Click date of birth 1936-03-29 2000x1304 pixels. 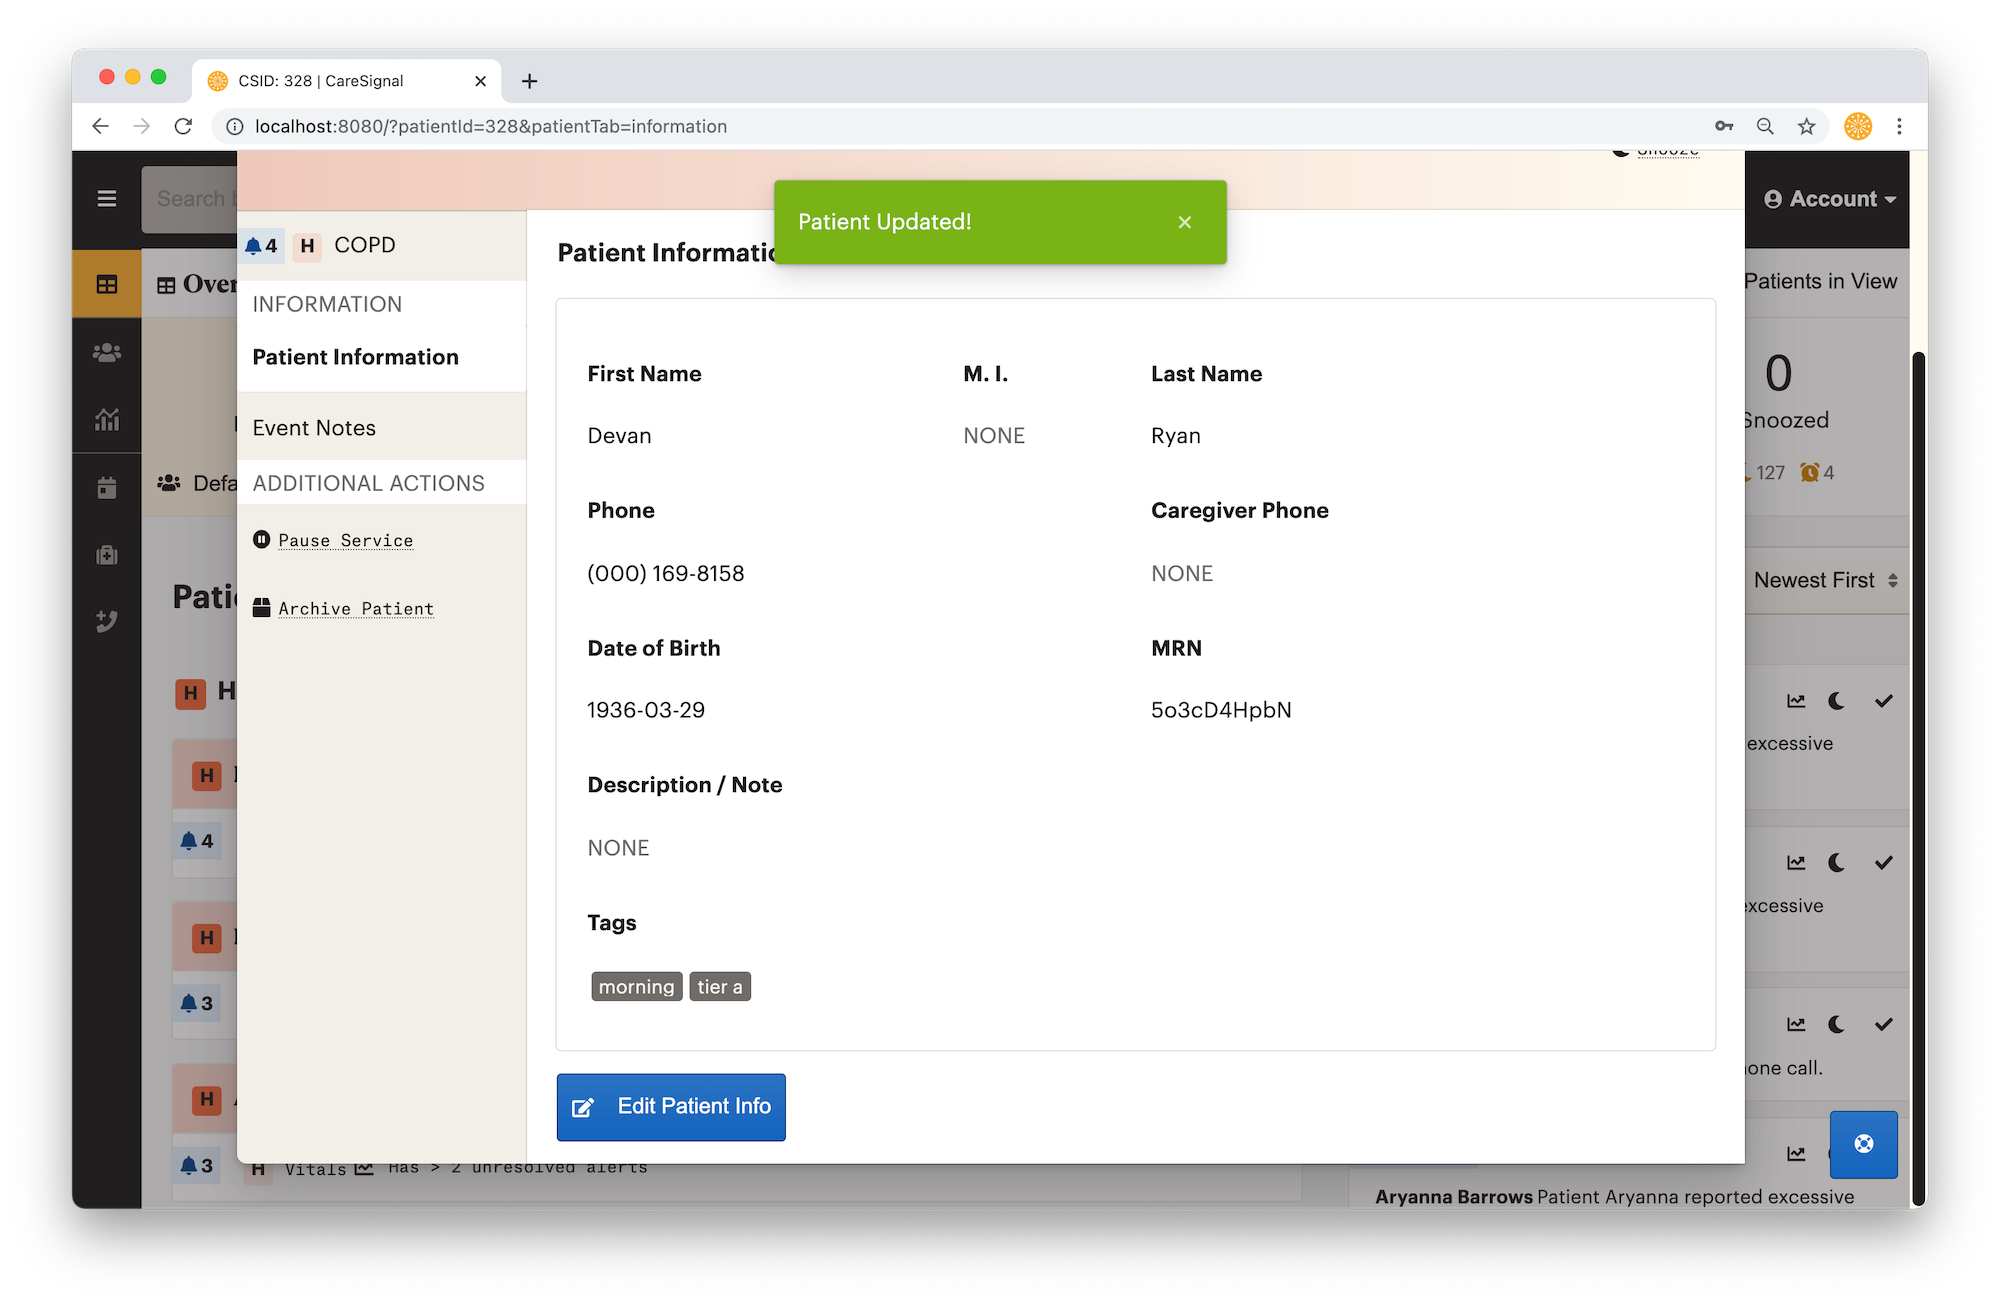646,710
